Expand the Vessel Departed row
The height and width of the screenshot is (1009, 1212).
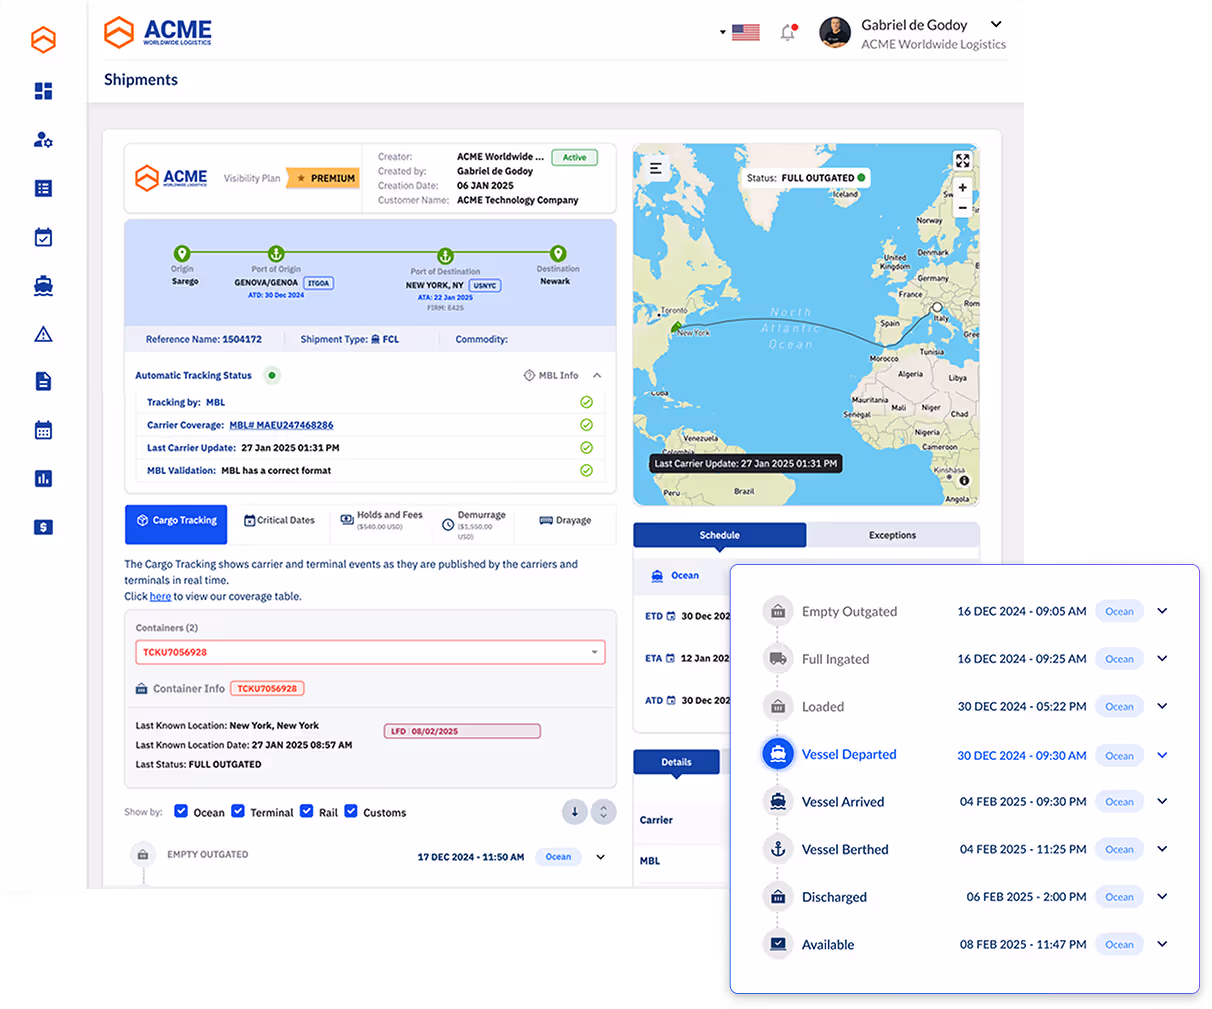point(1162,755)
